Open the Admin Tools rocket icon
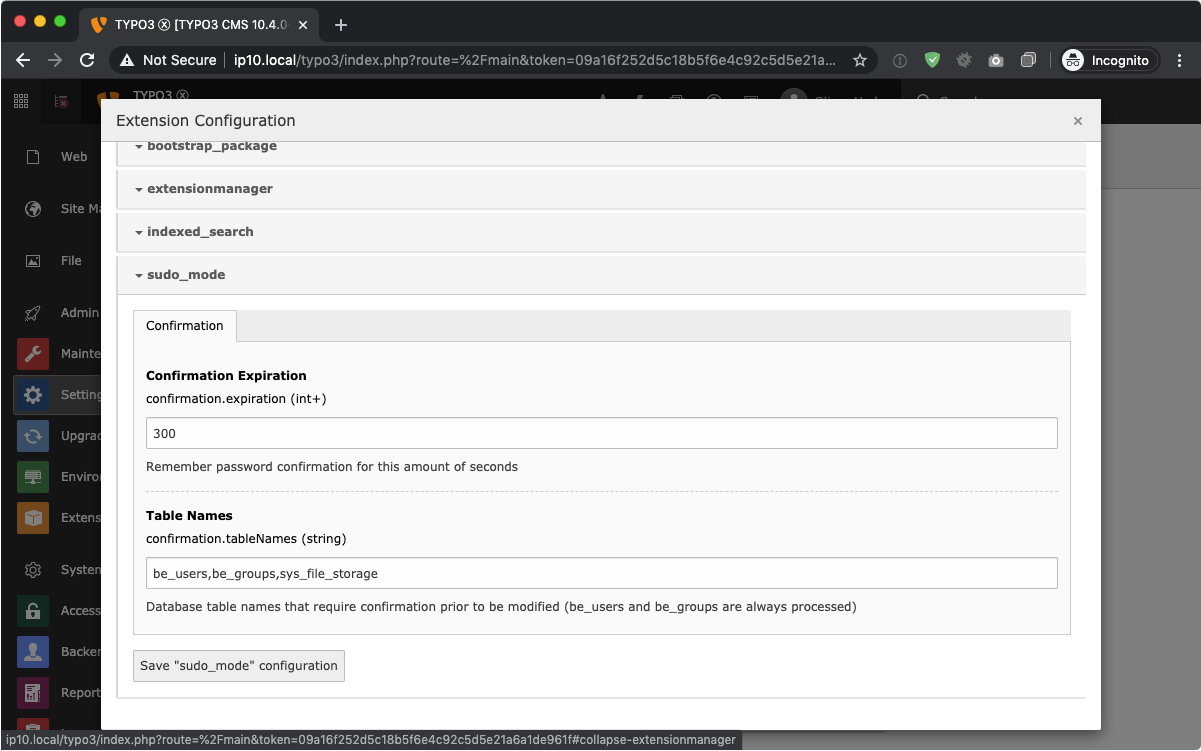Viewport: 1201px width, 751px height. click(33, 313)
